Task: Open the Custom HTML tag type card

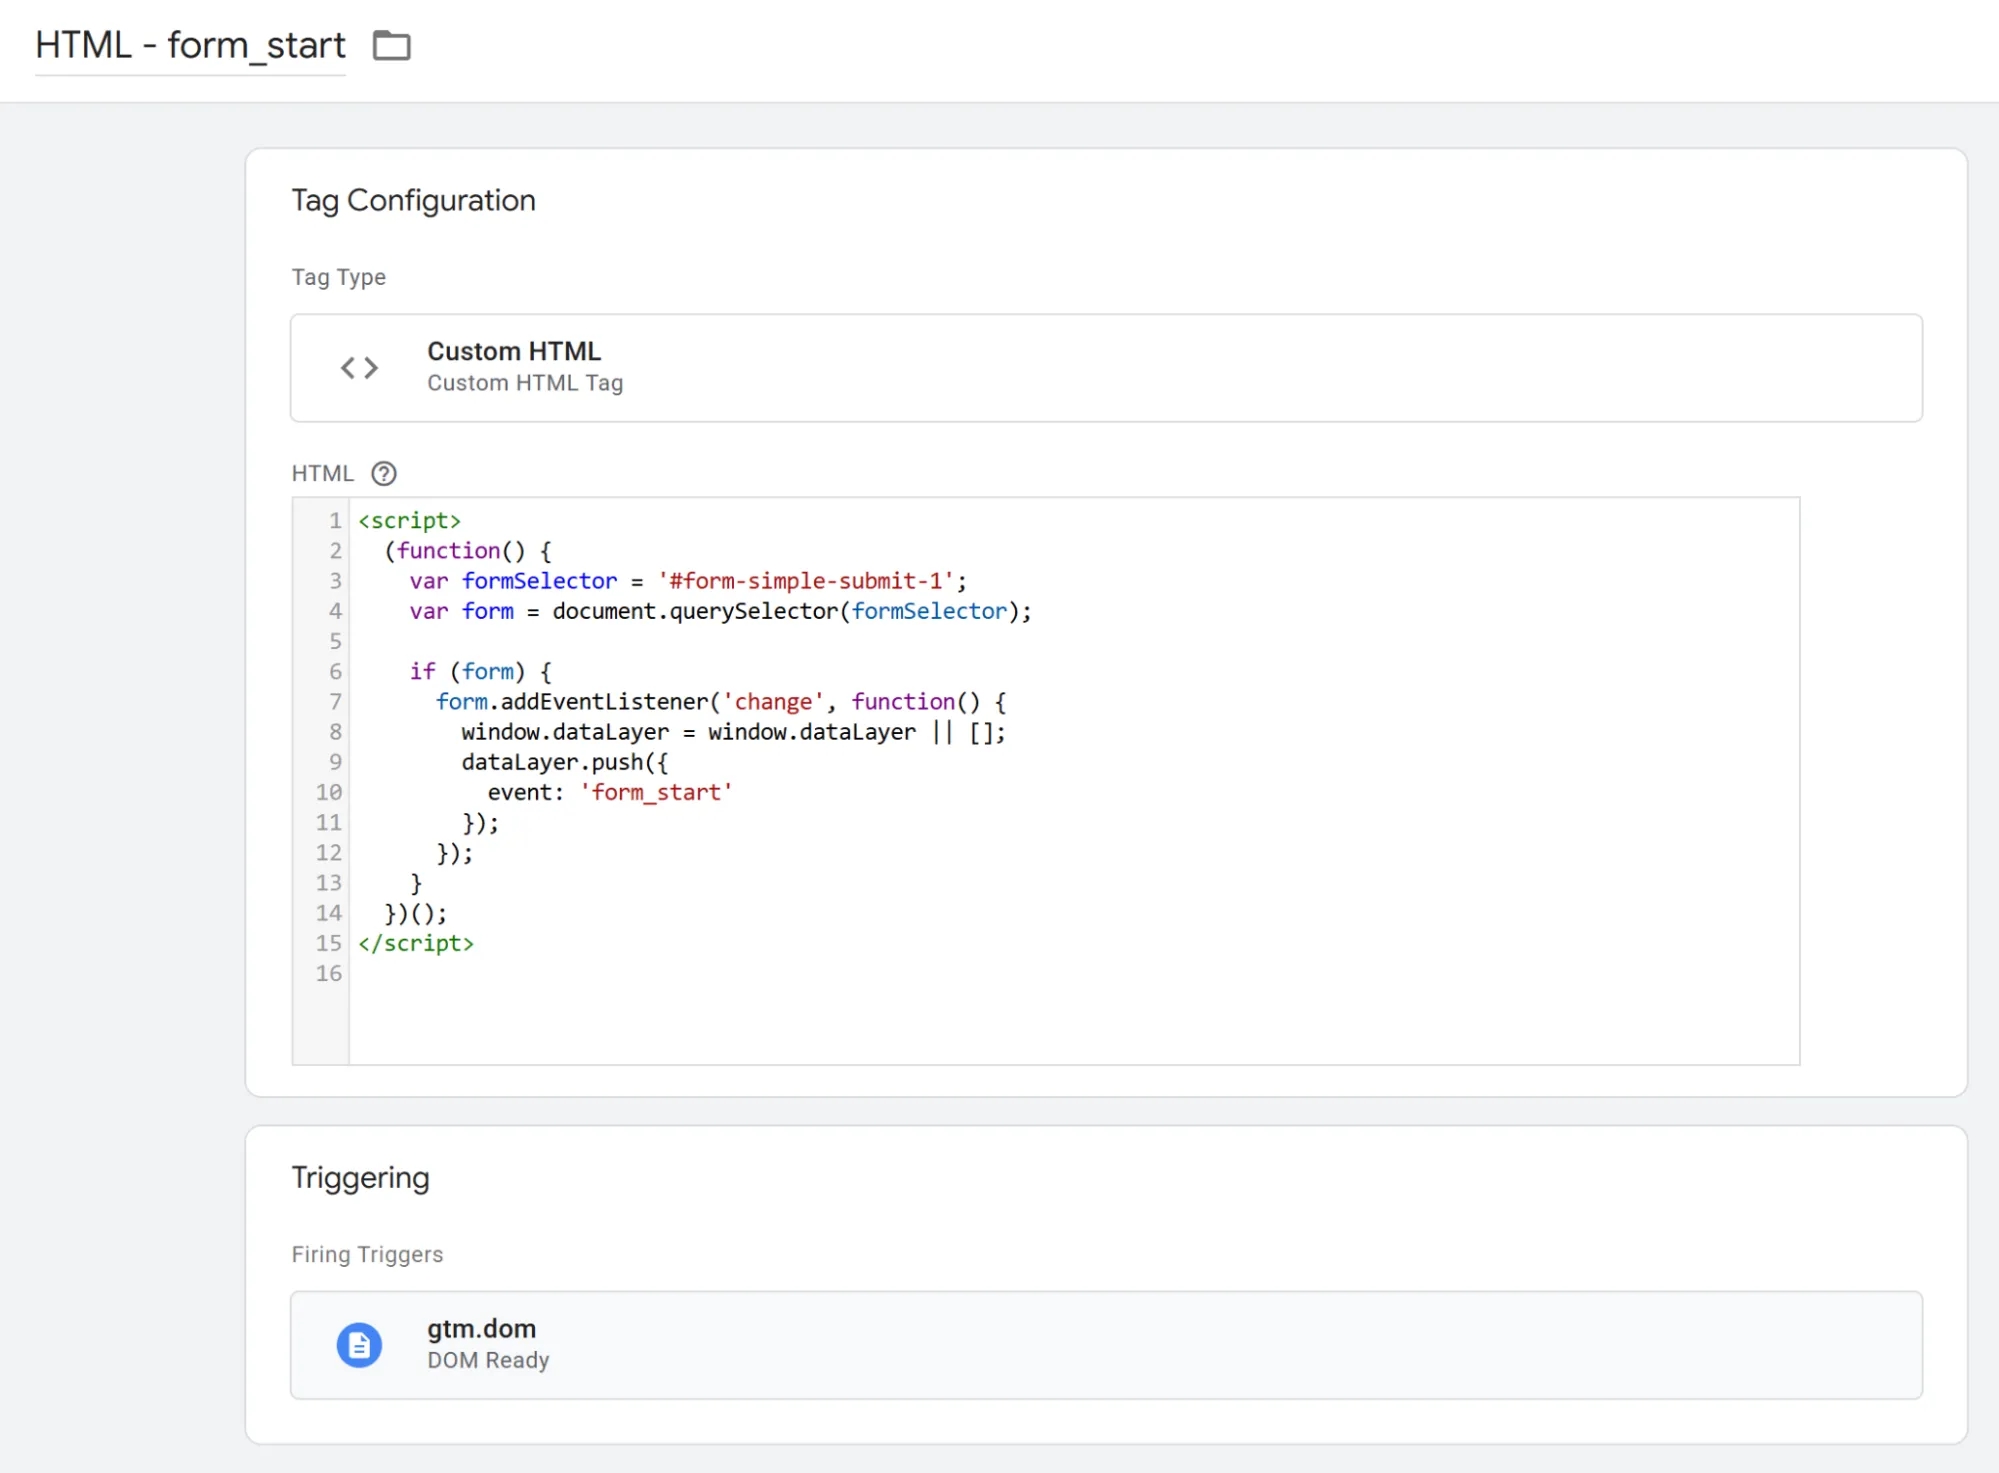Action: (x=1106, y=368)
